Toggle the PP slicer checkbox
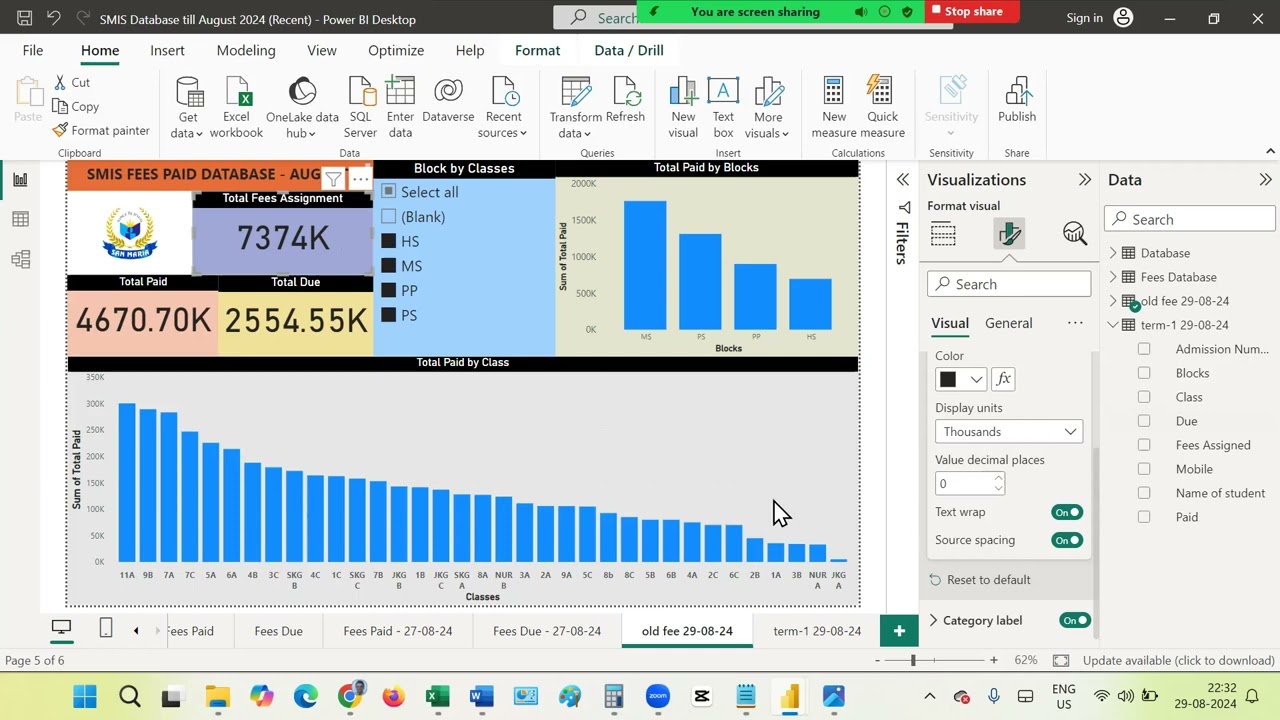This screenshot has width=1280, height=720. pos(389,290)
